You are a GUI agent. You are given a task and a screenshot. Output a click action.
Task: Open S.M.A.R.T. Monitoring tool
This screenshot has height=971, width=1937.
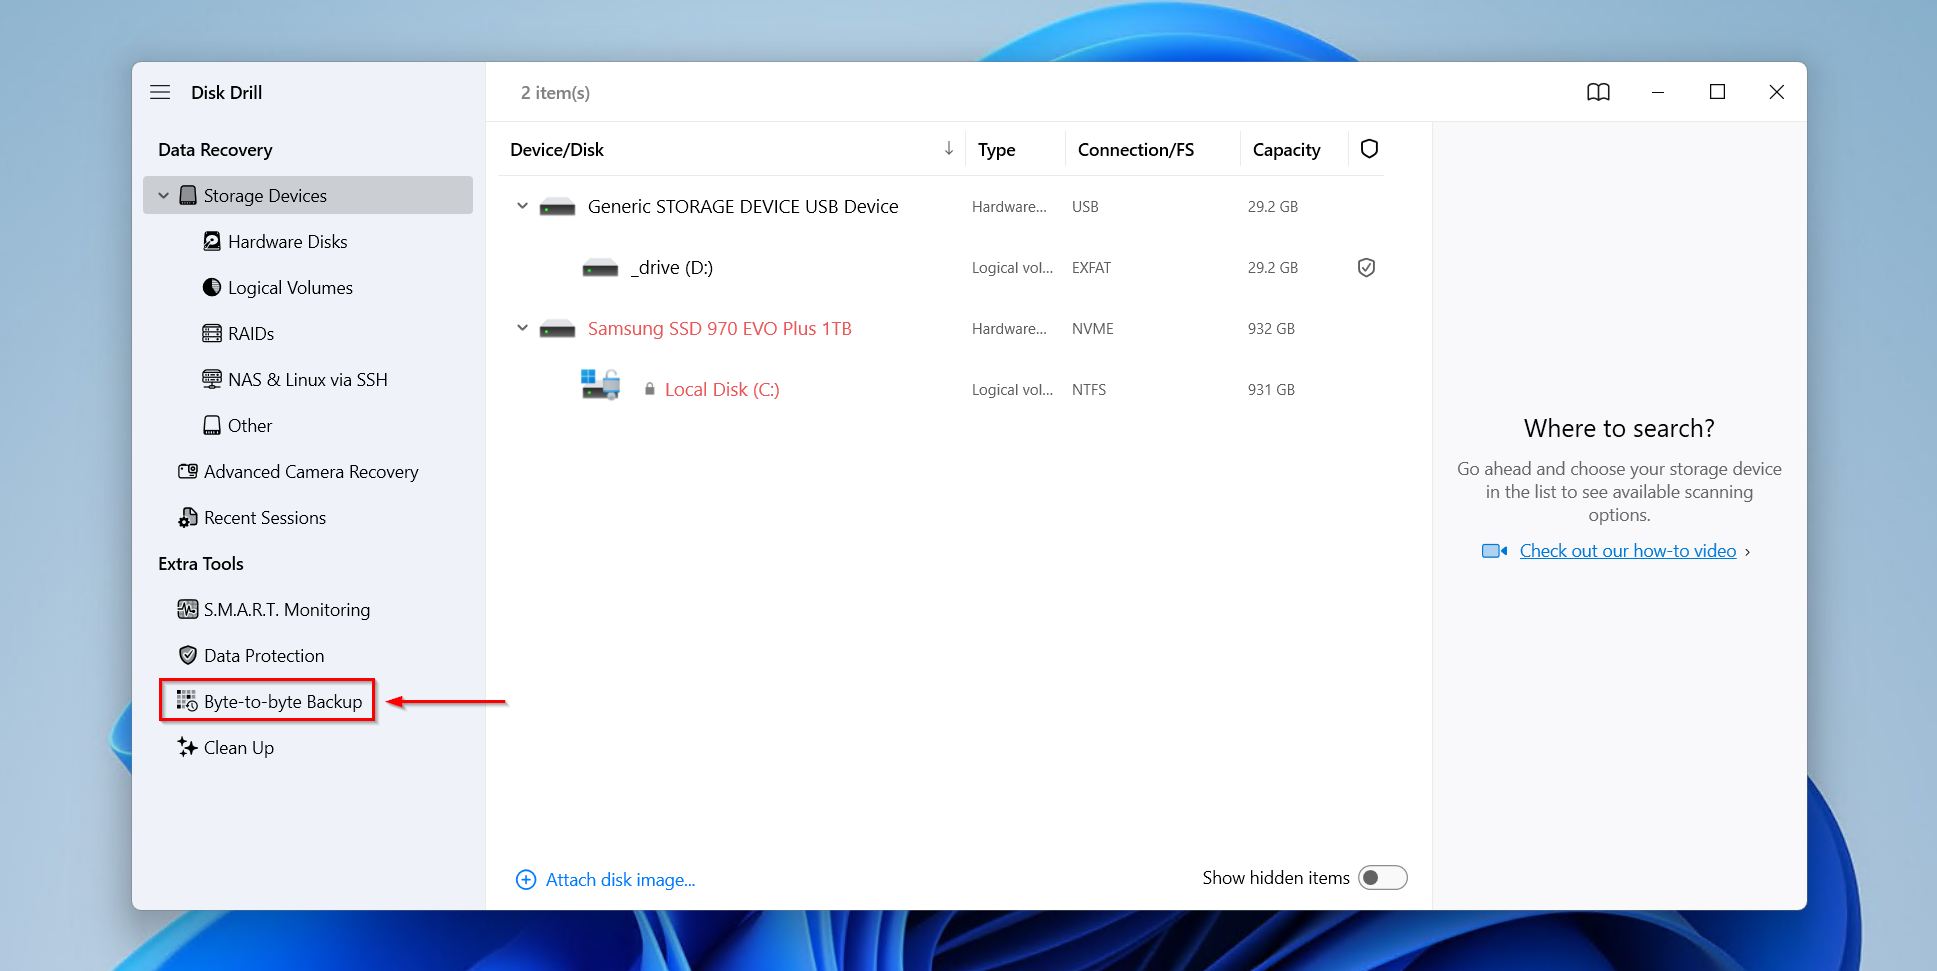tap(286, 609)
